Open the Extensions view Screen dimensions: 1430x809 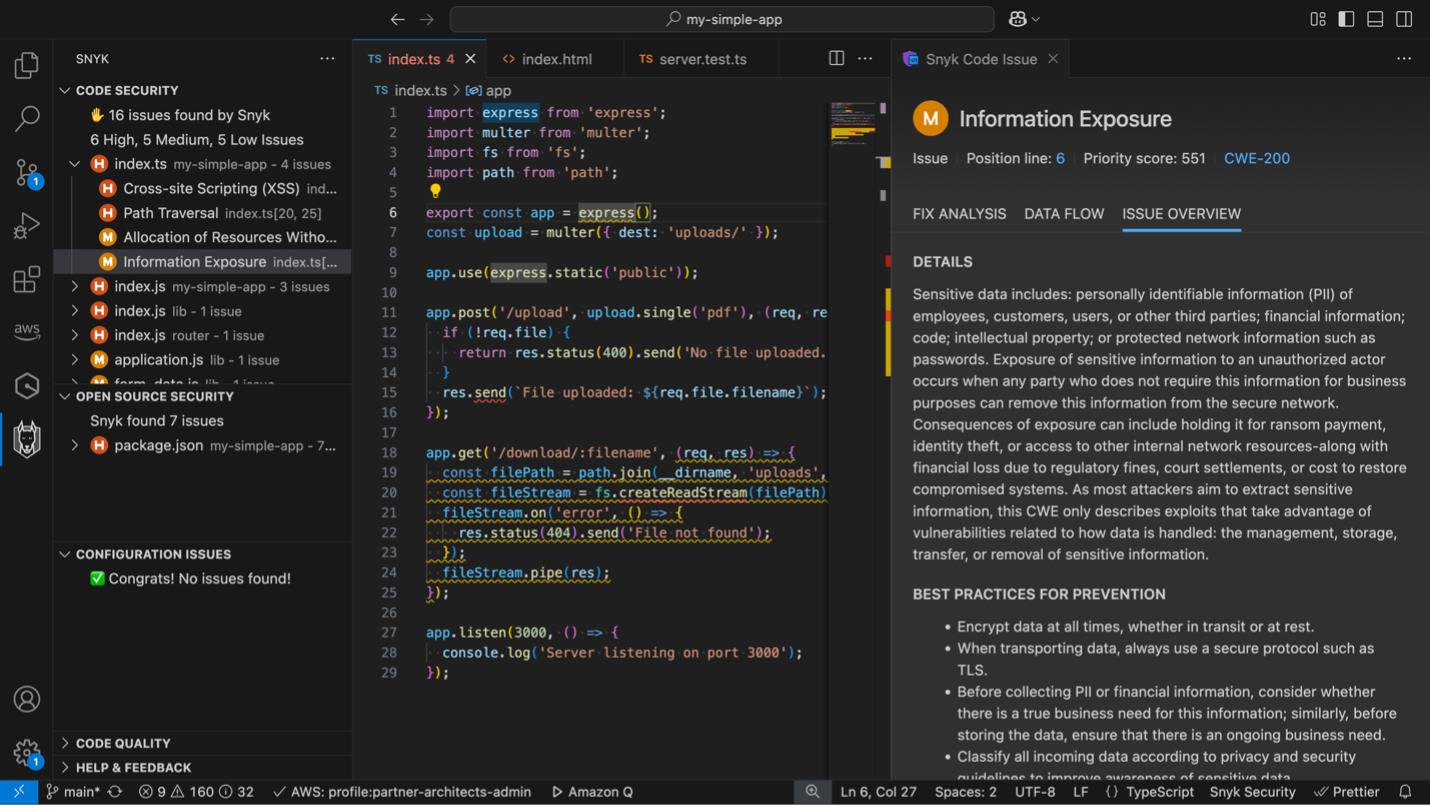point(26,279)
